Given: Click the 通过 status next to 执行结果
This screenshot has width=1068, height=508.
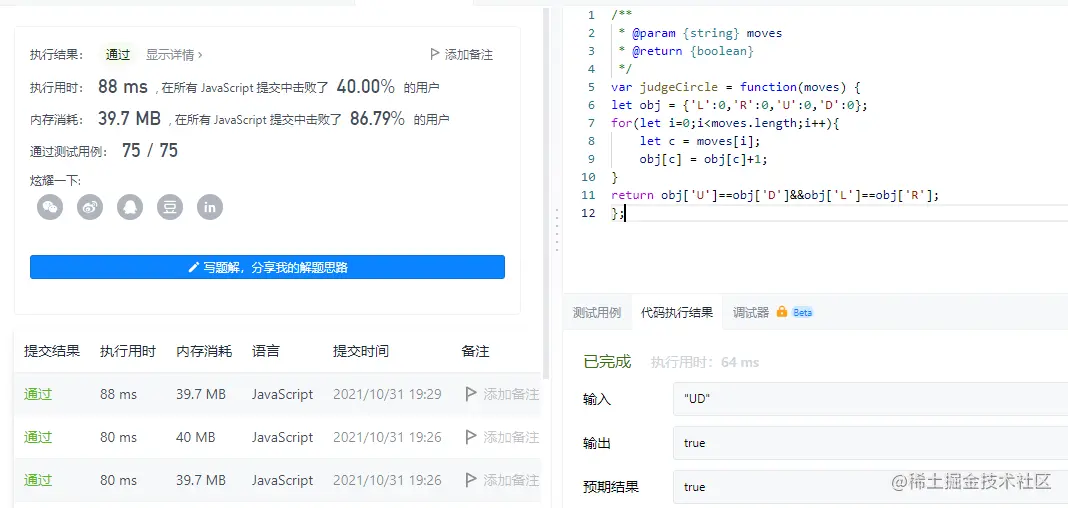Looking at the screenshot, I should coord(118,55).
